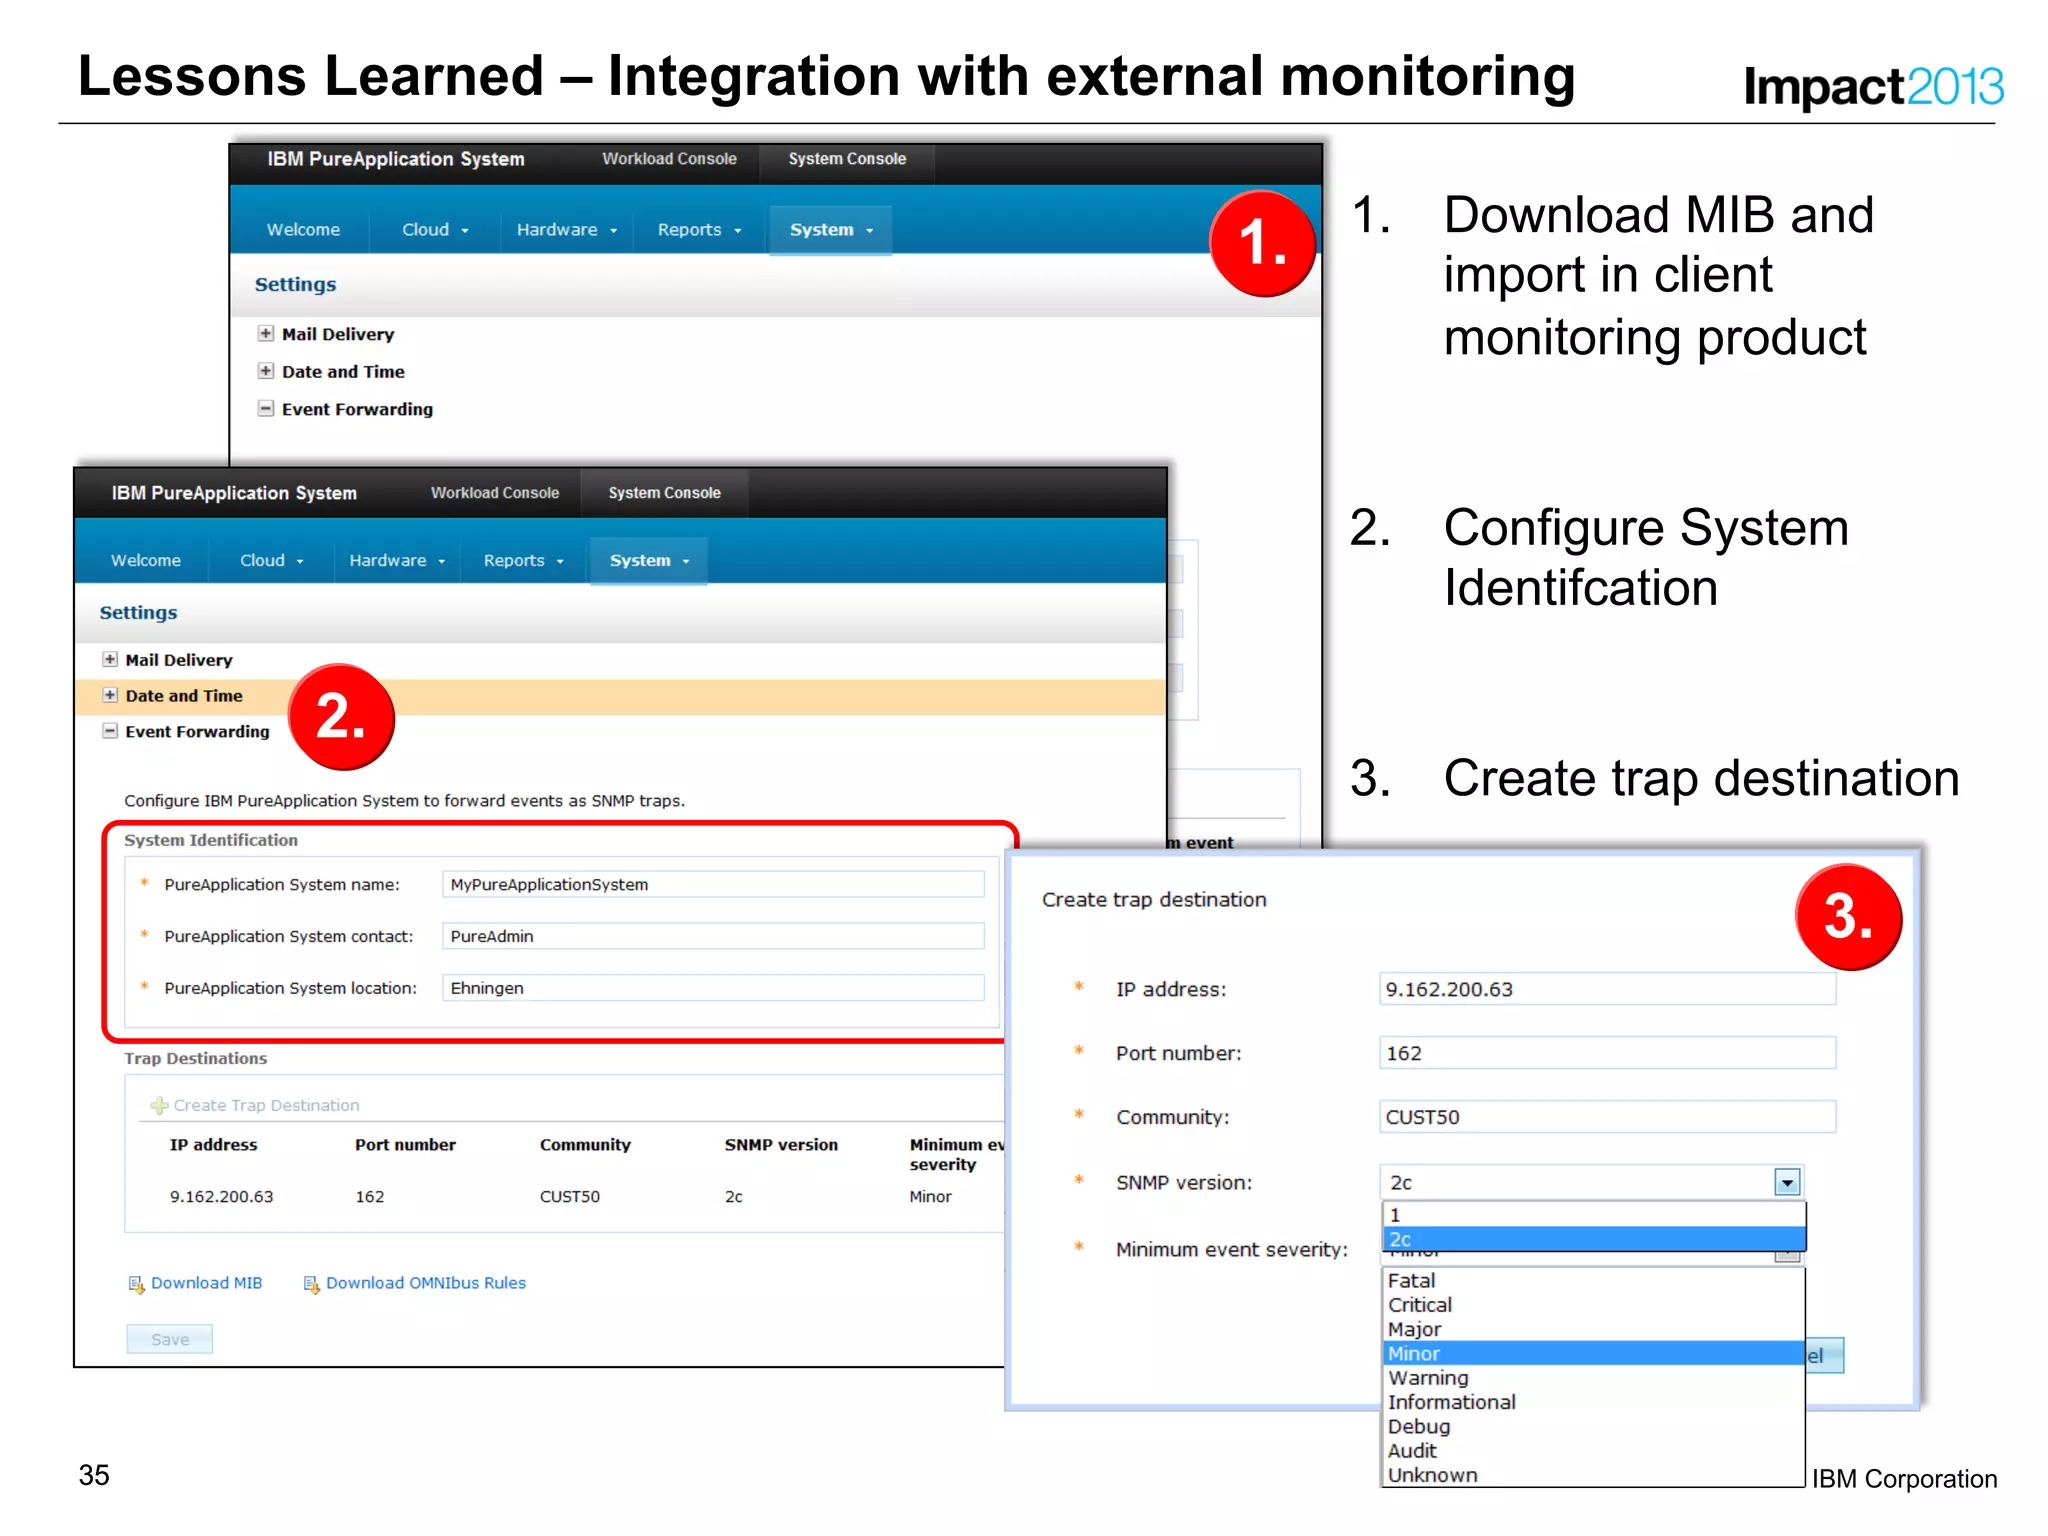This screenshot has height=1536, width=2048.
Task: Open the Reports menu in the back window
Action: pos(699,230)
